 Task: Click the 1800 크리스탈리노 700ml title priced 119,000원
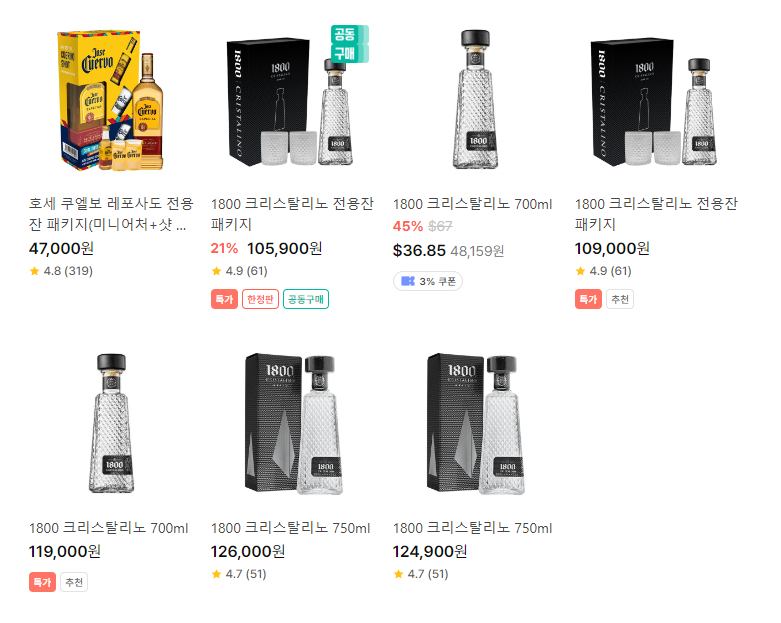109,528
